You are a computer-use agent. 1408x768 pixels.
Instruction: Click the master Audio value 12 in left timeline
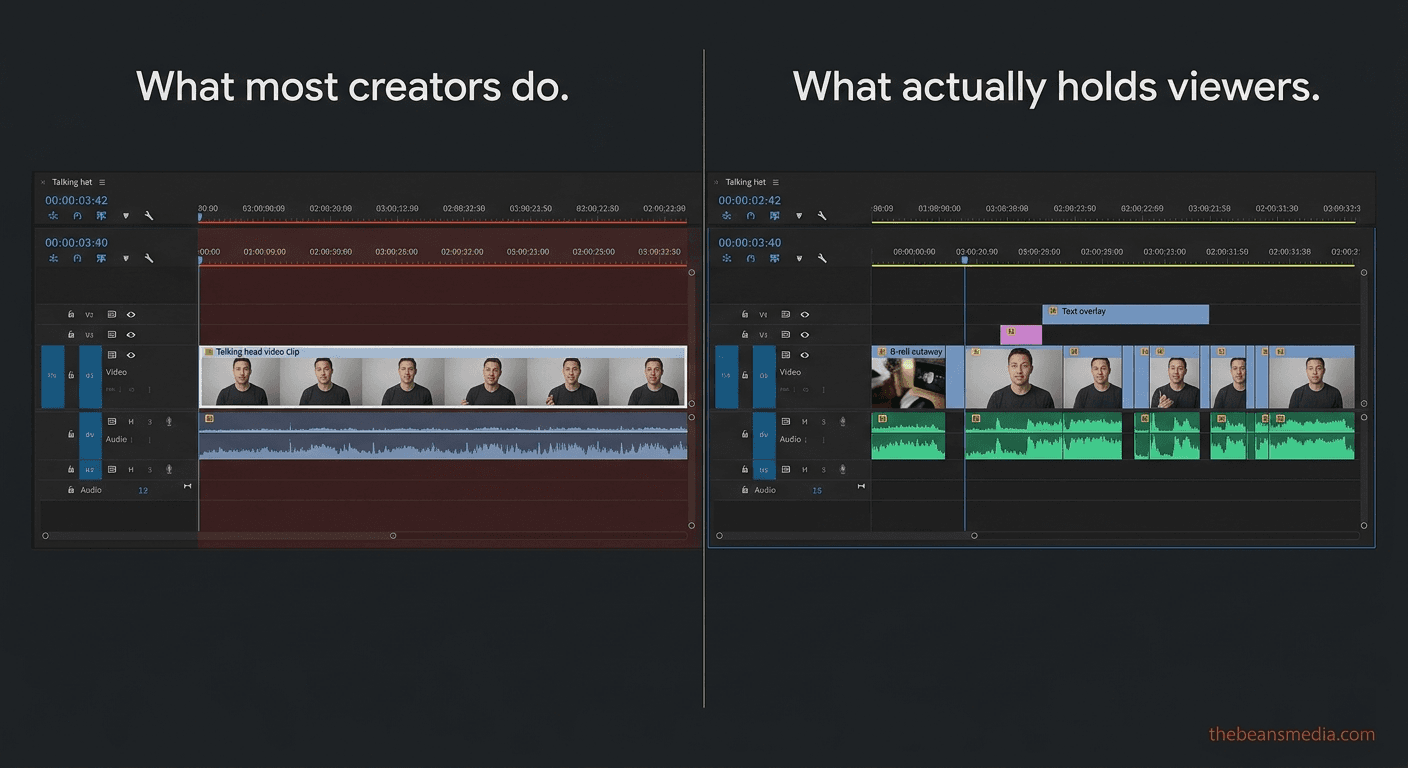(x=143, y=490)
